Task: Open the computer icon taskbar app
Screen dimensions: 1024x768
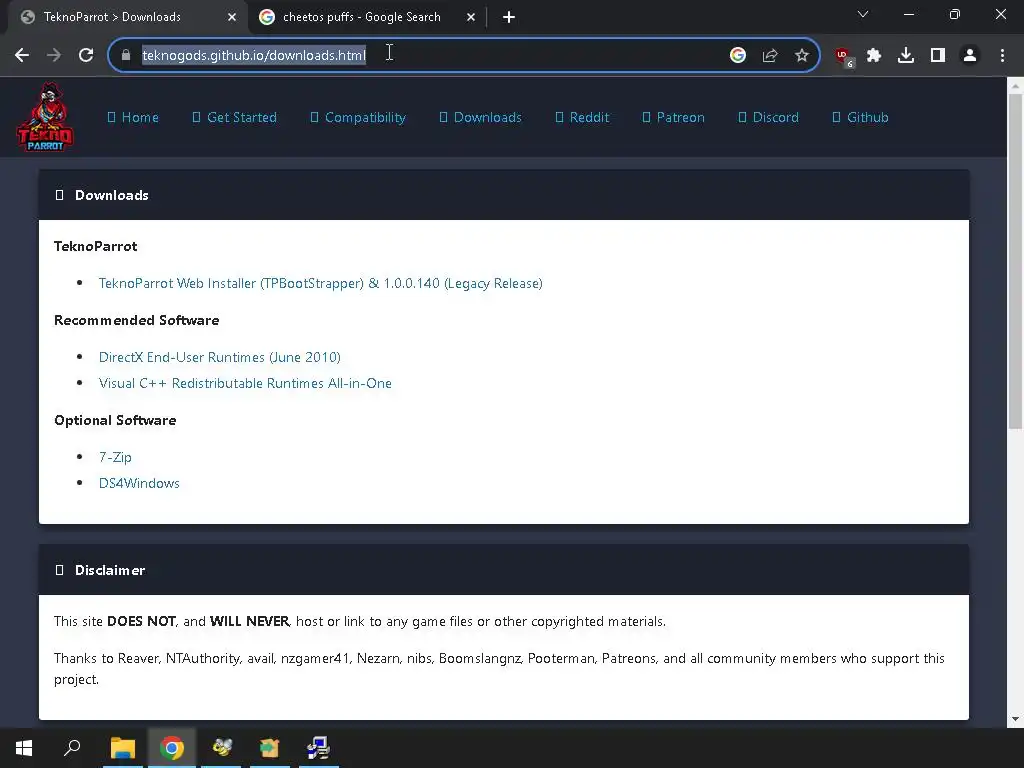Action: pyautogui.click(x=319, y=748)
